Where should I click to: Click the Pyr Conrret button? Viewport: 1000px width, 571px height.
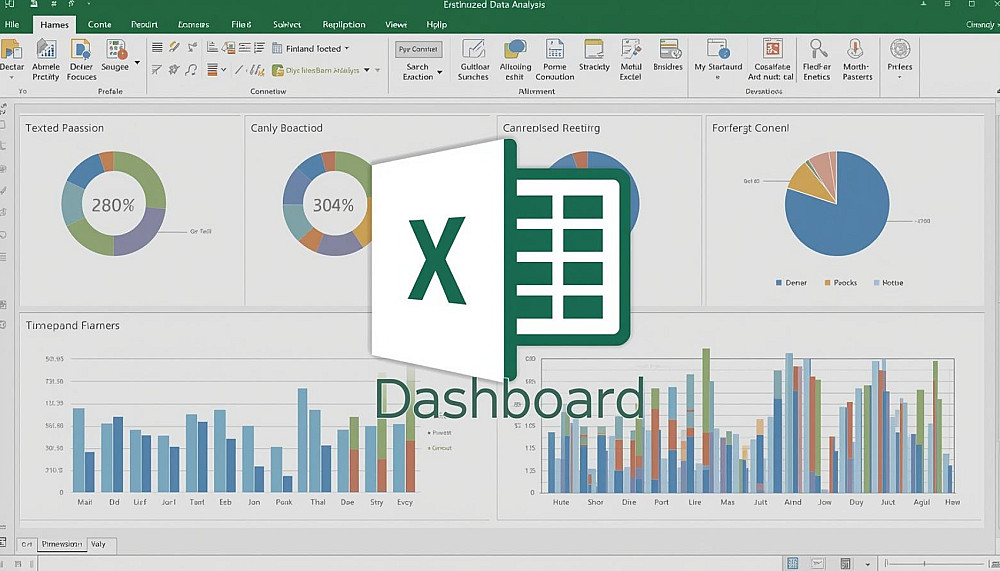pos(418,49)
